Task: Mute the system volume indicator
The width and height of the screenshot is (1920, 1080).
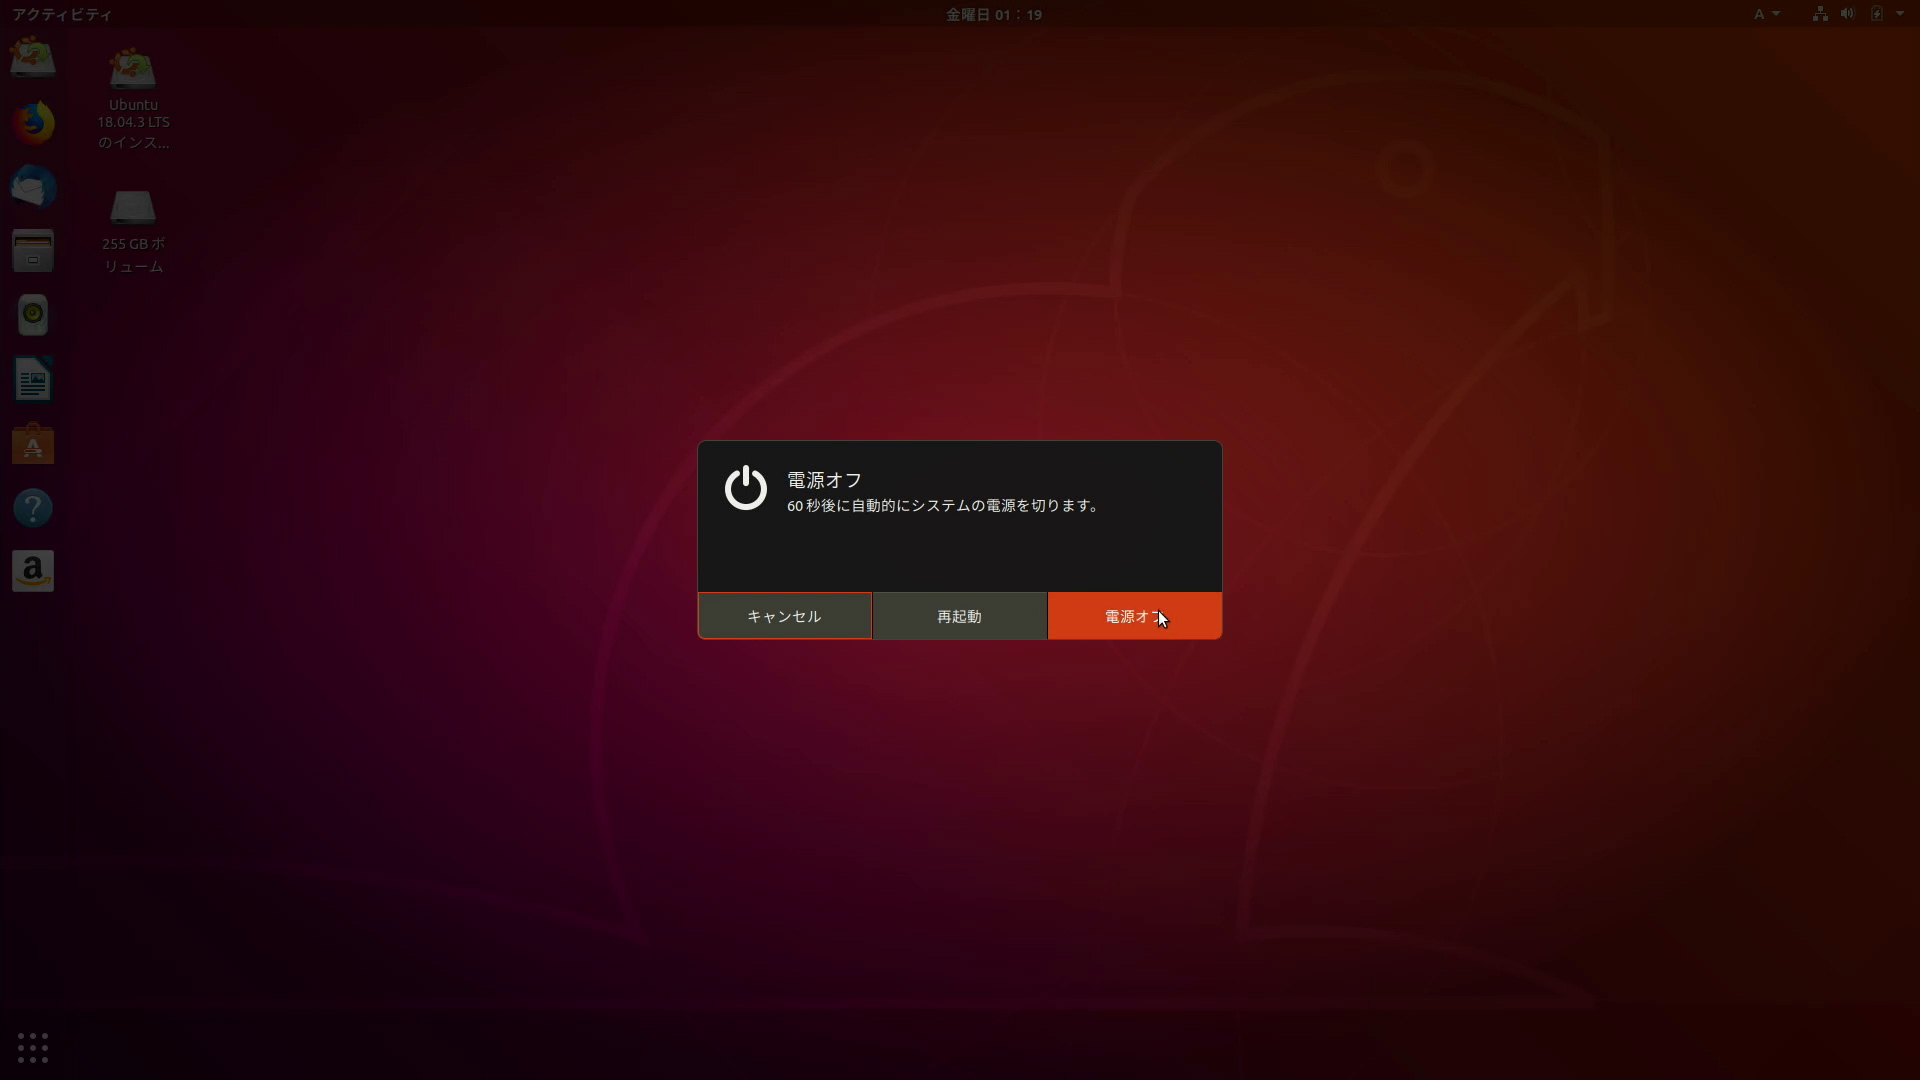Action: (1847, 14)
